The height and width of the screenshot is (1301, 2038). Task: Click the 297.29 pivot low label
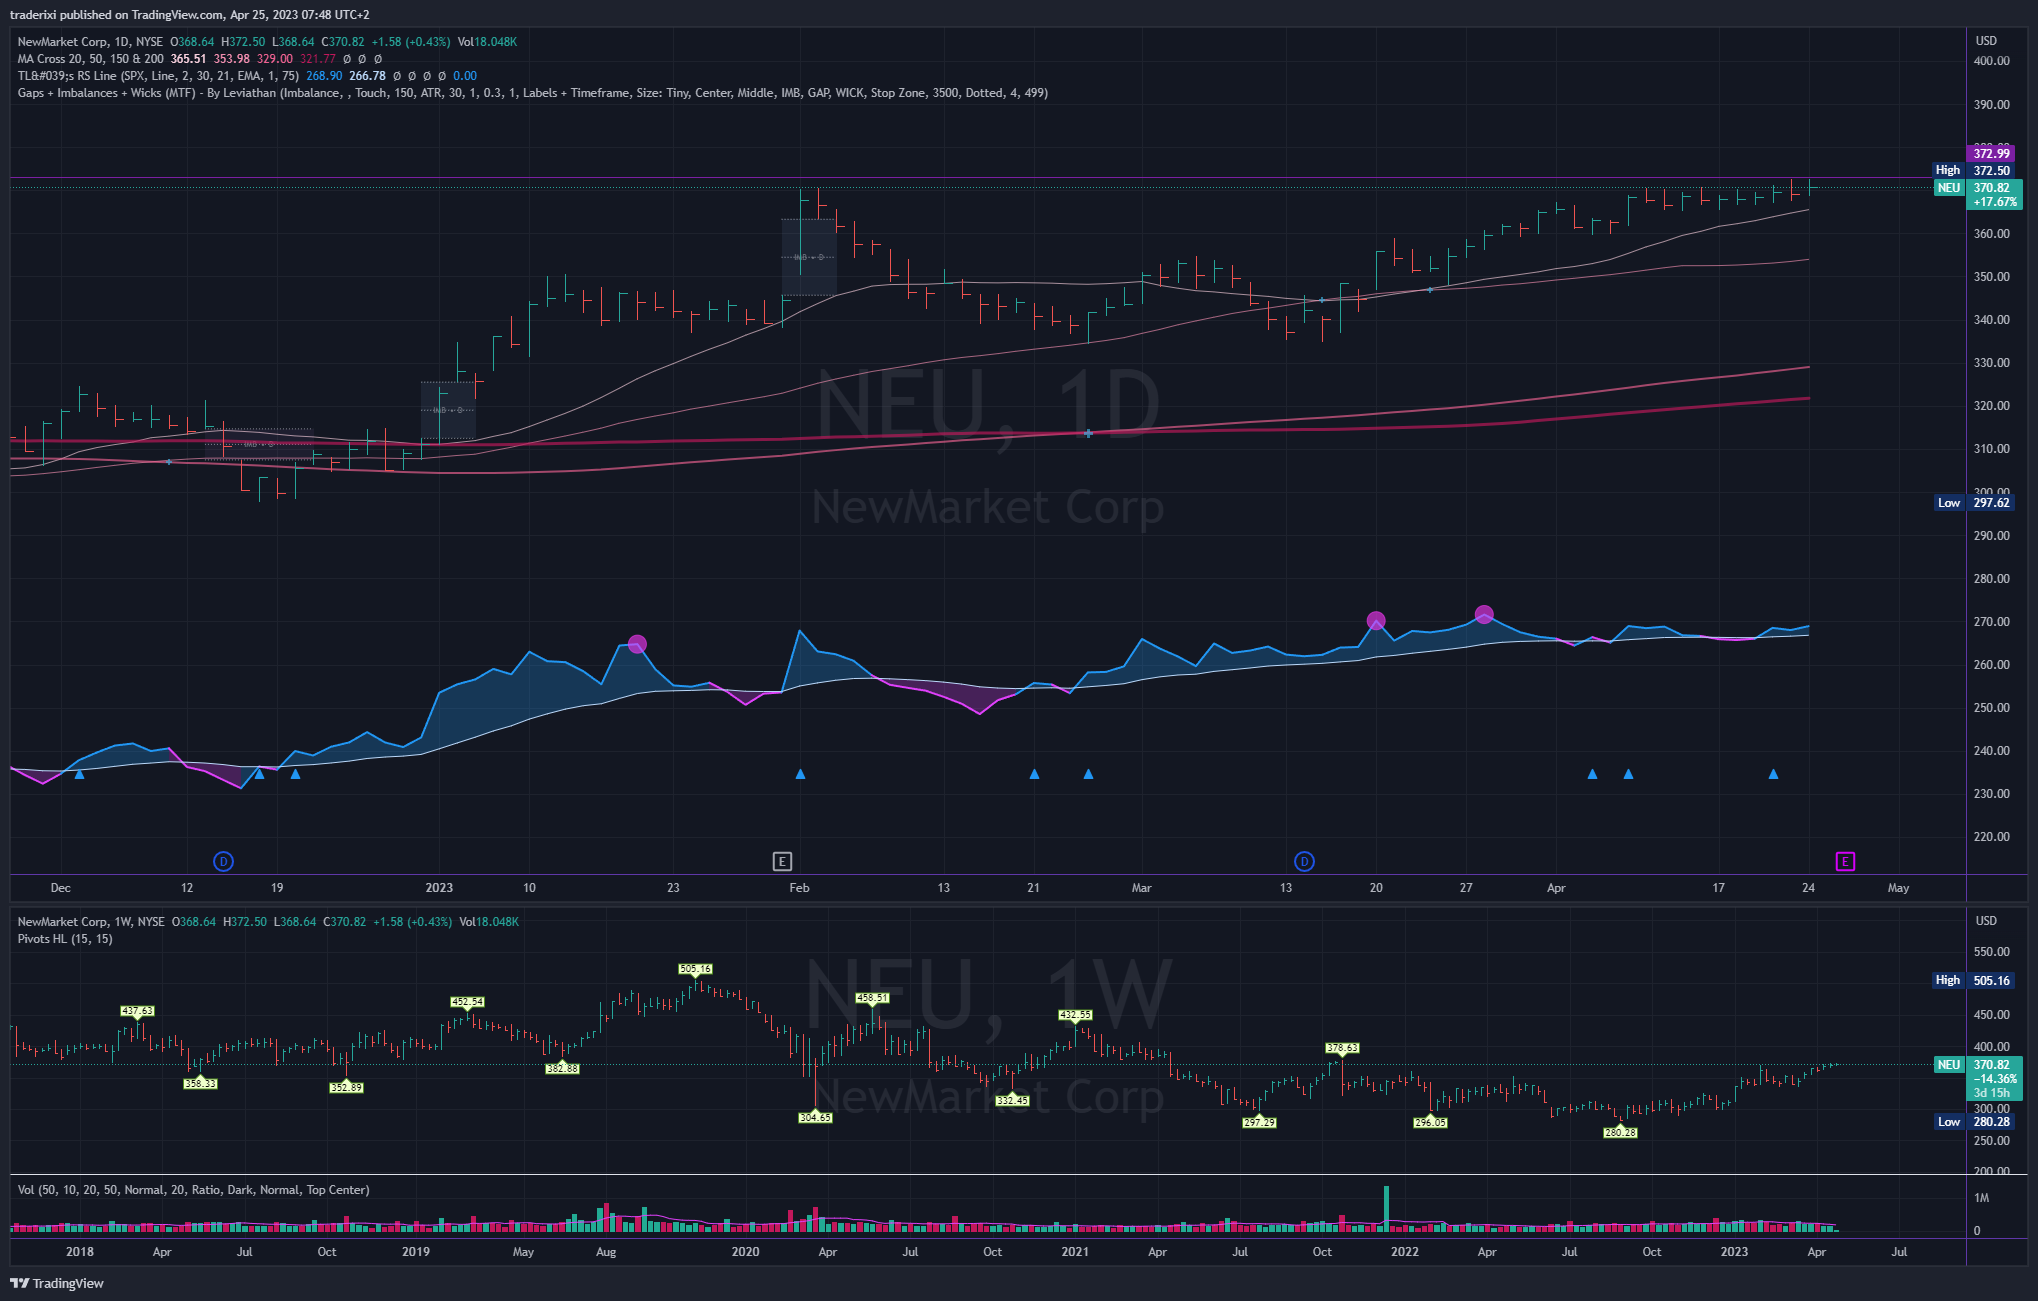[1259, 1122]
